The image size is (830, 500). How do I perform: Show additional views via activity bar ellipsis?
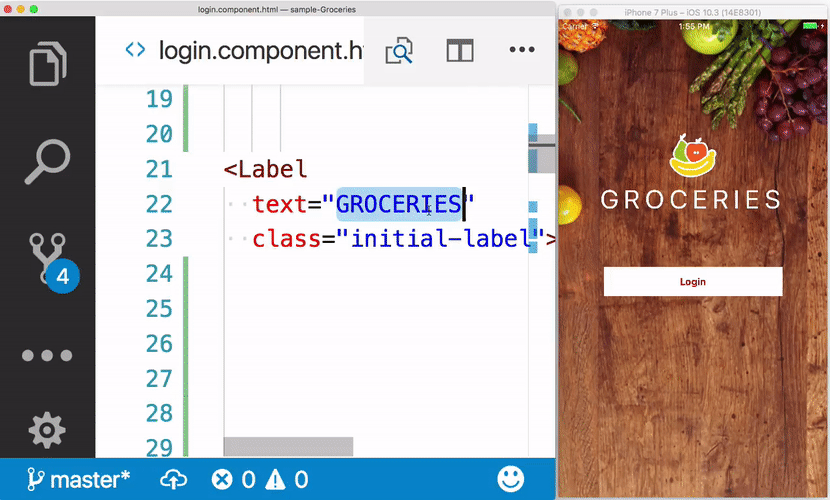(47, 355)
